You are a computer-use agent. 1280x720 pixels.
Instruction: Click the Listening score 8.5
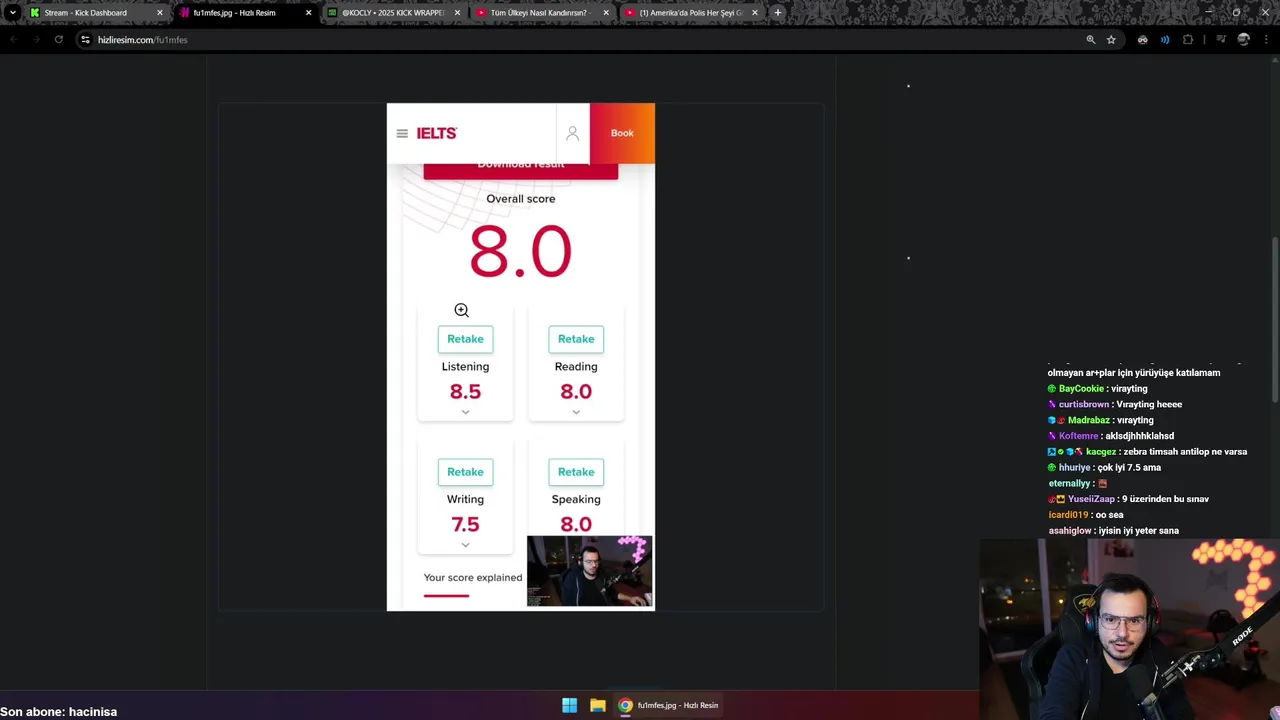(465, 392)
